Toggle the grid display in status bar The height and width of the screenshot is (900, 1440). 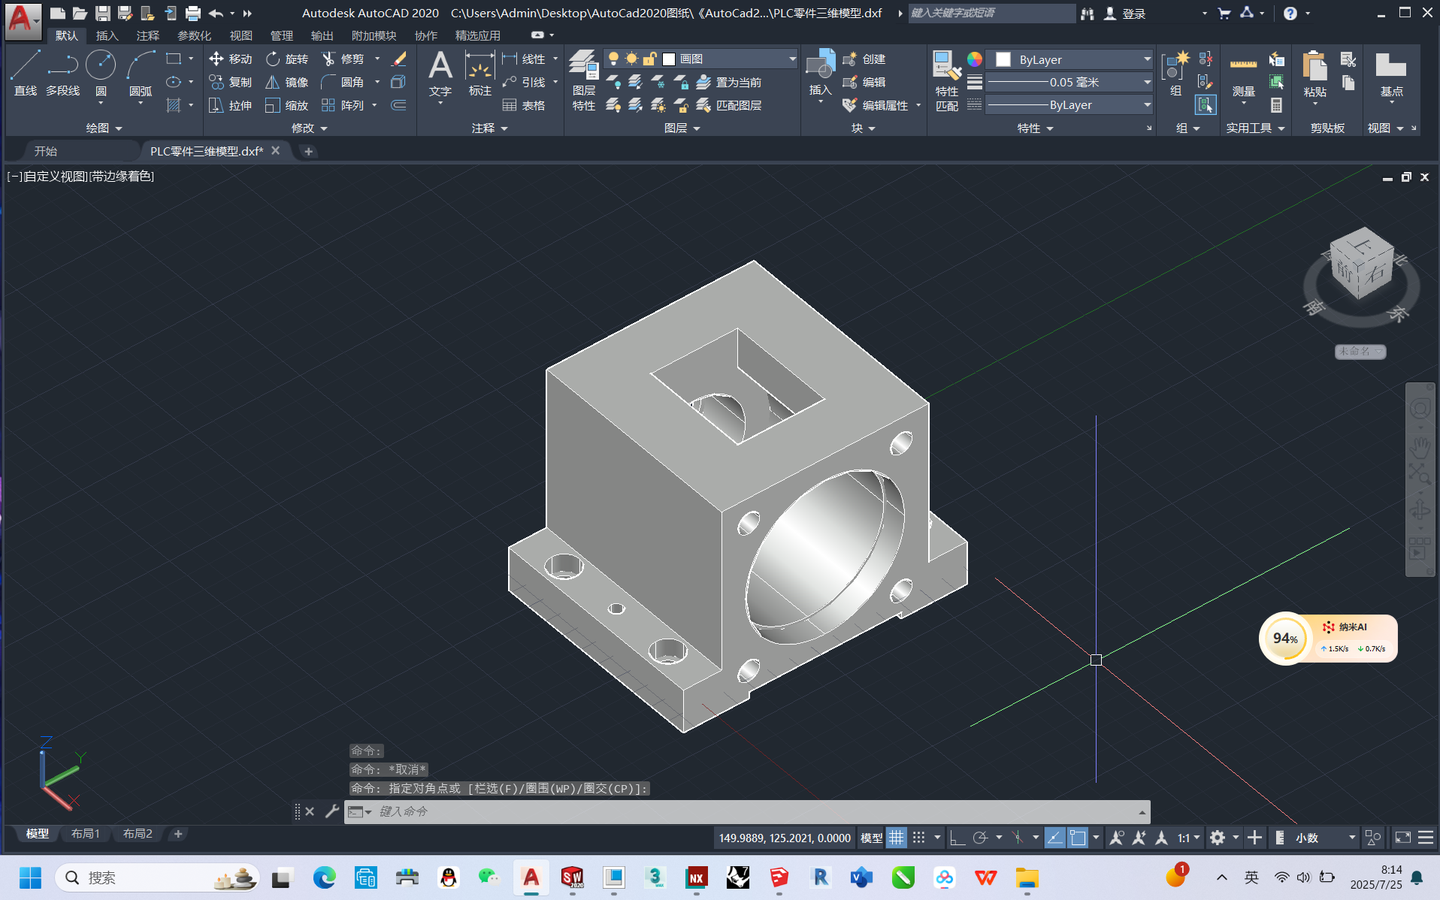pyautogui.click(x=895, y=837)
